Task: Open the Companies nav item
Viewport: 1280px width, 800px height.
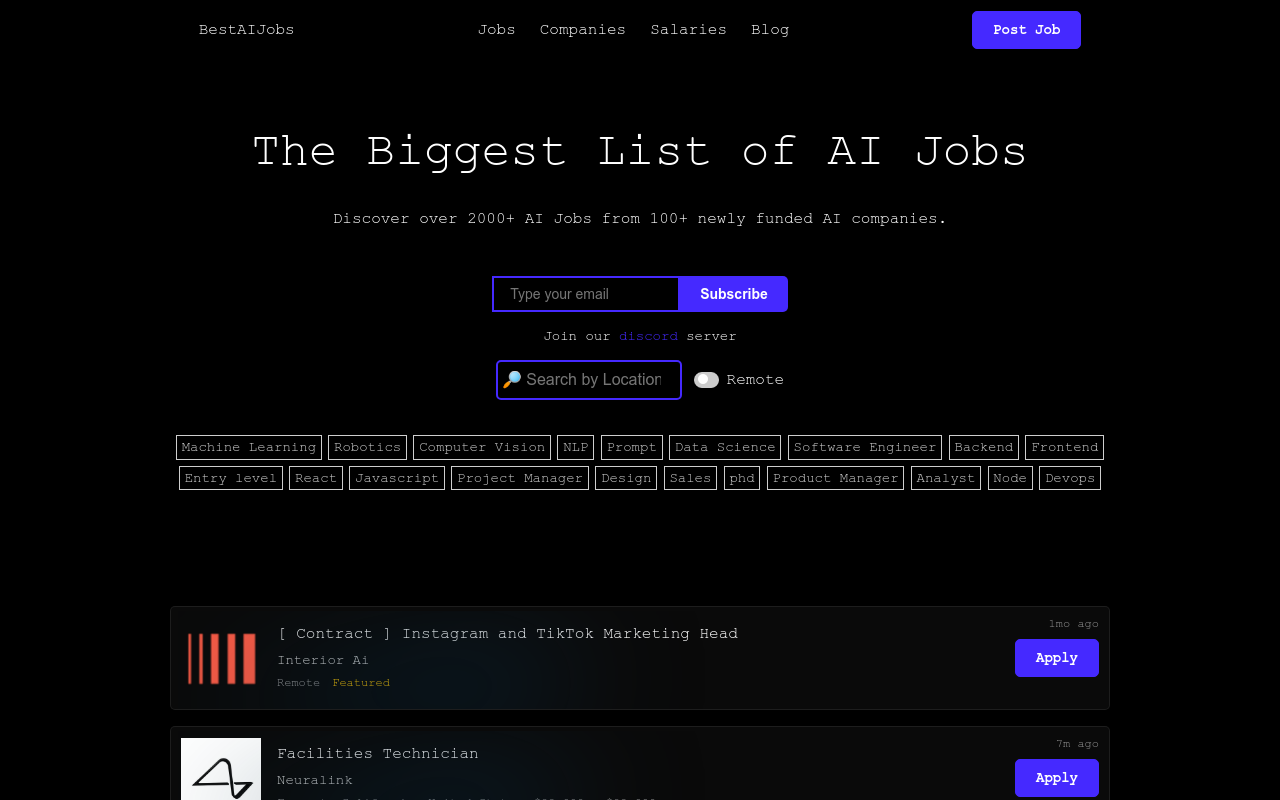Action: [582, 30]
